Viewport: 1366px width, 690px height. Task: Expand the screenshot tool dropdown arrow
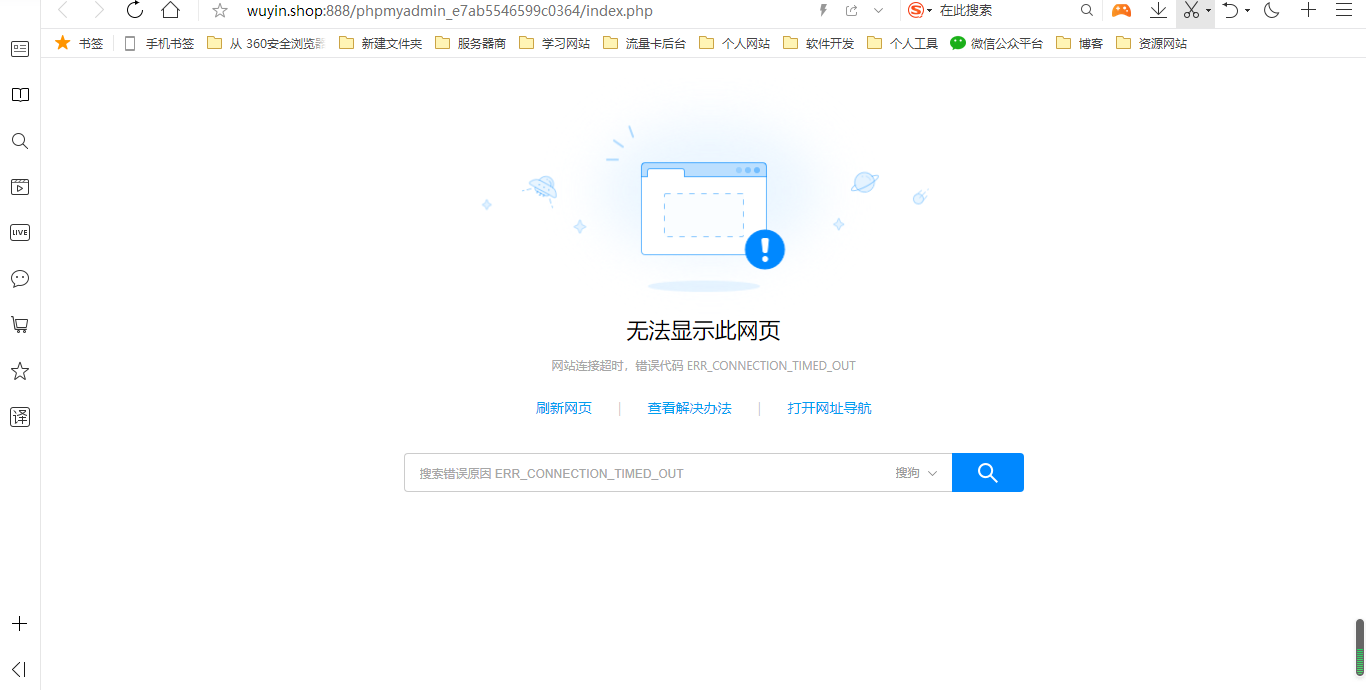pyautogui.click(x=1208, y=11)
